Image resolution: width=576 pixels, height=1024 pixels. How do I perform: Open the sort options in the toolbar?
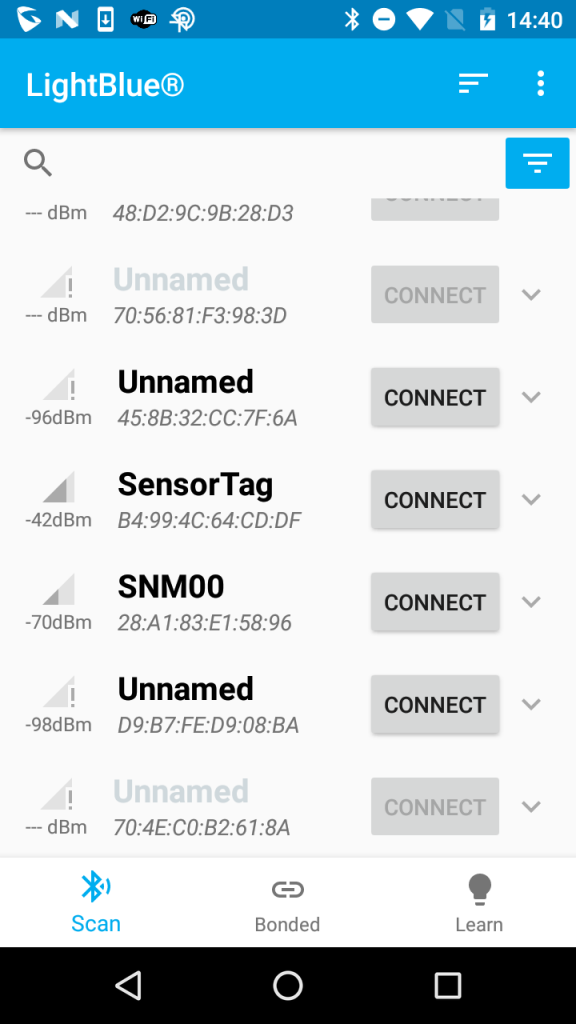tap(472, 83)
